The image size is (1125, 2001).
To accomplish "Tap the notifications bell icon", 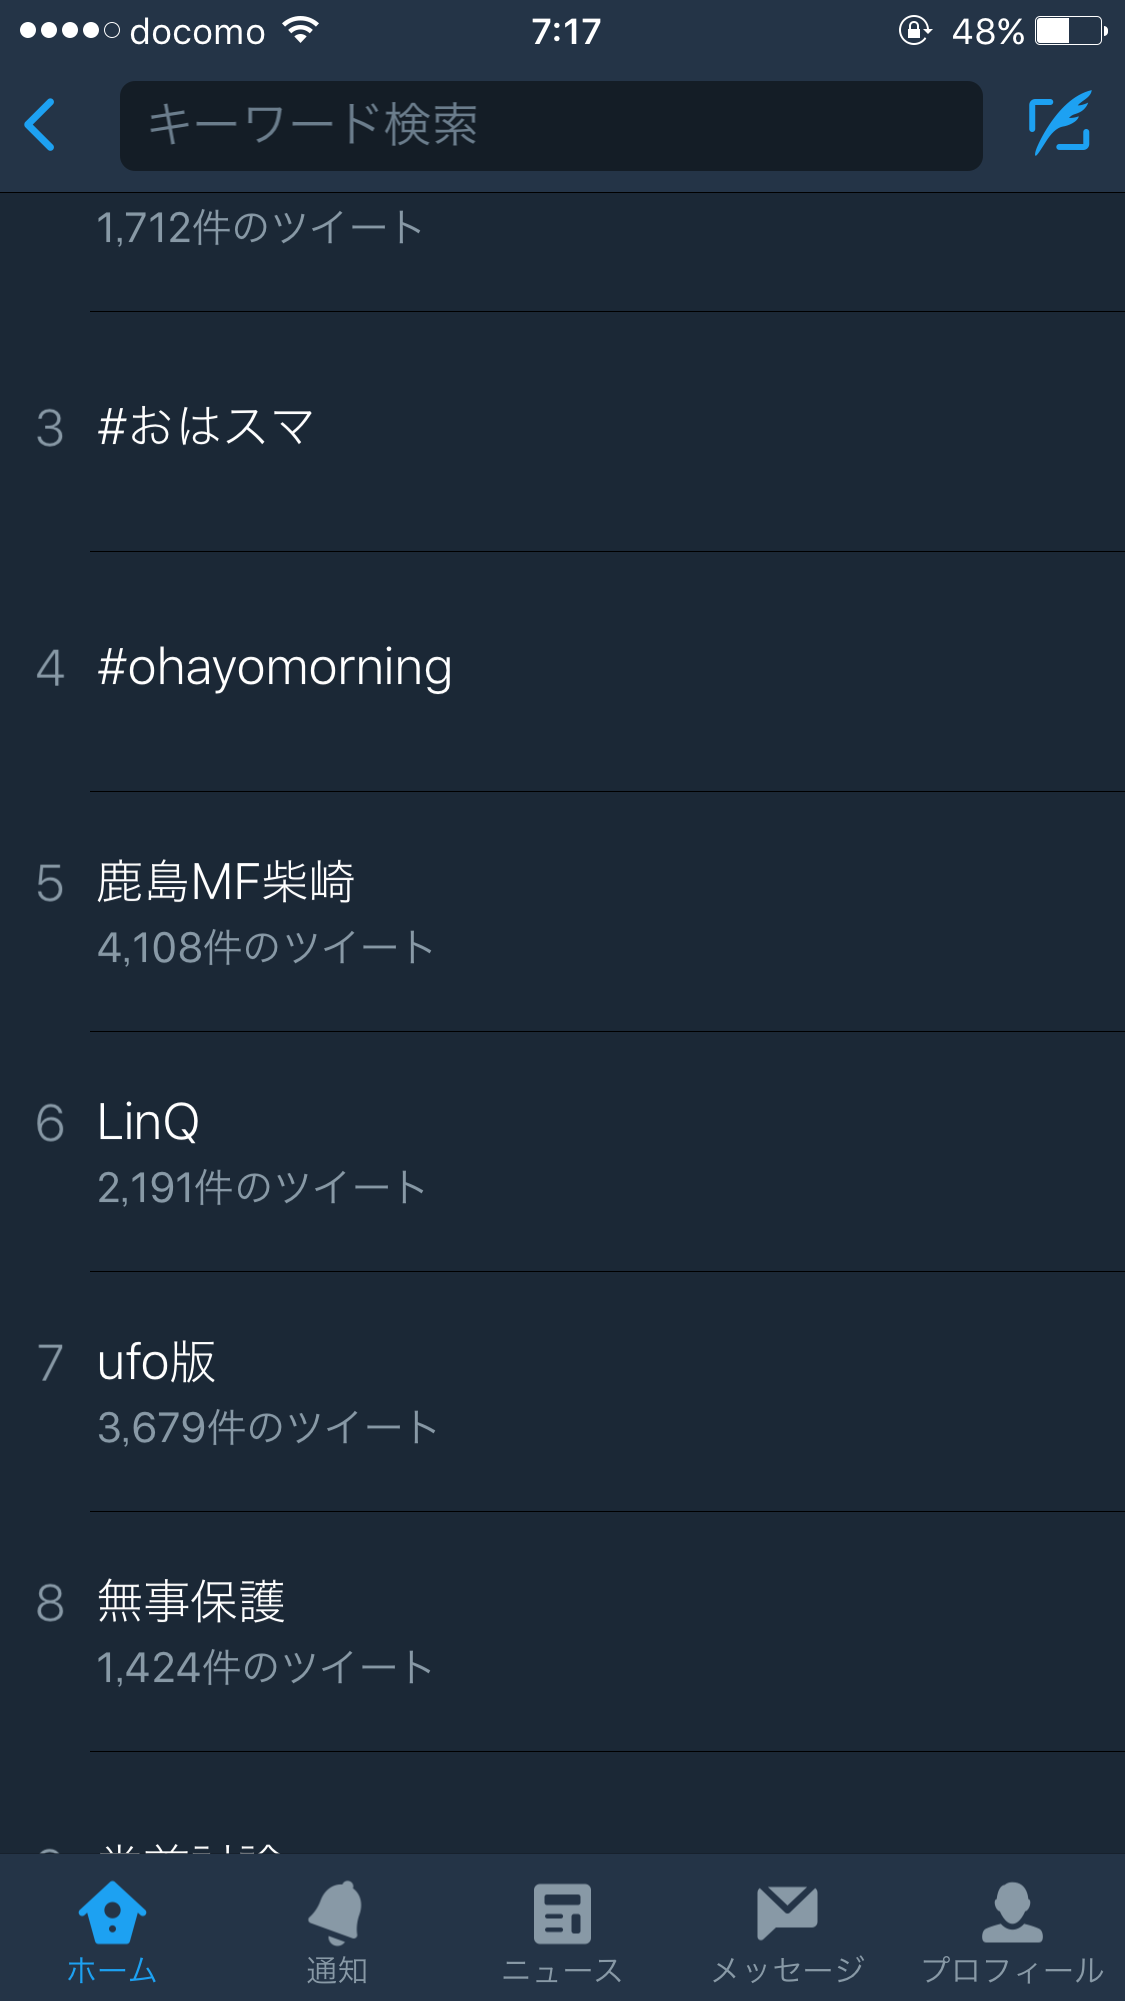I will [336, 1912].
